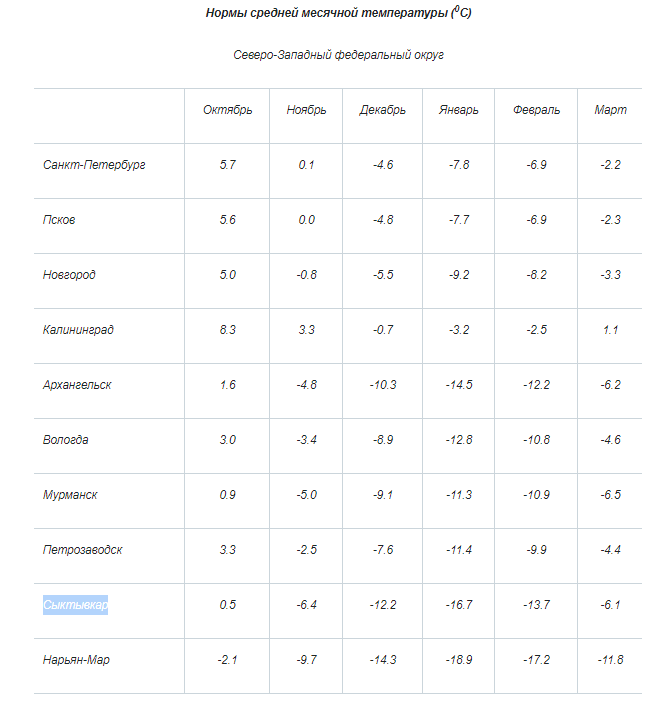Click the Декабрь column header

click(382, 110)
